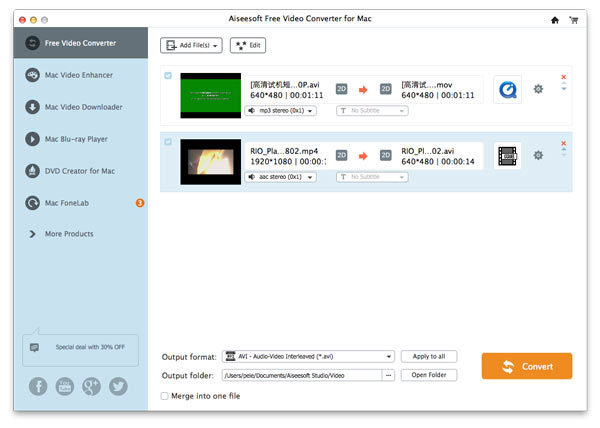This screenshot has height=428, width=600.
Task: Click the red arrow in RIO_Pla row
Action: (363, 156)
